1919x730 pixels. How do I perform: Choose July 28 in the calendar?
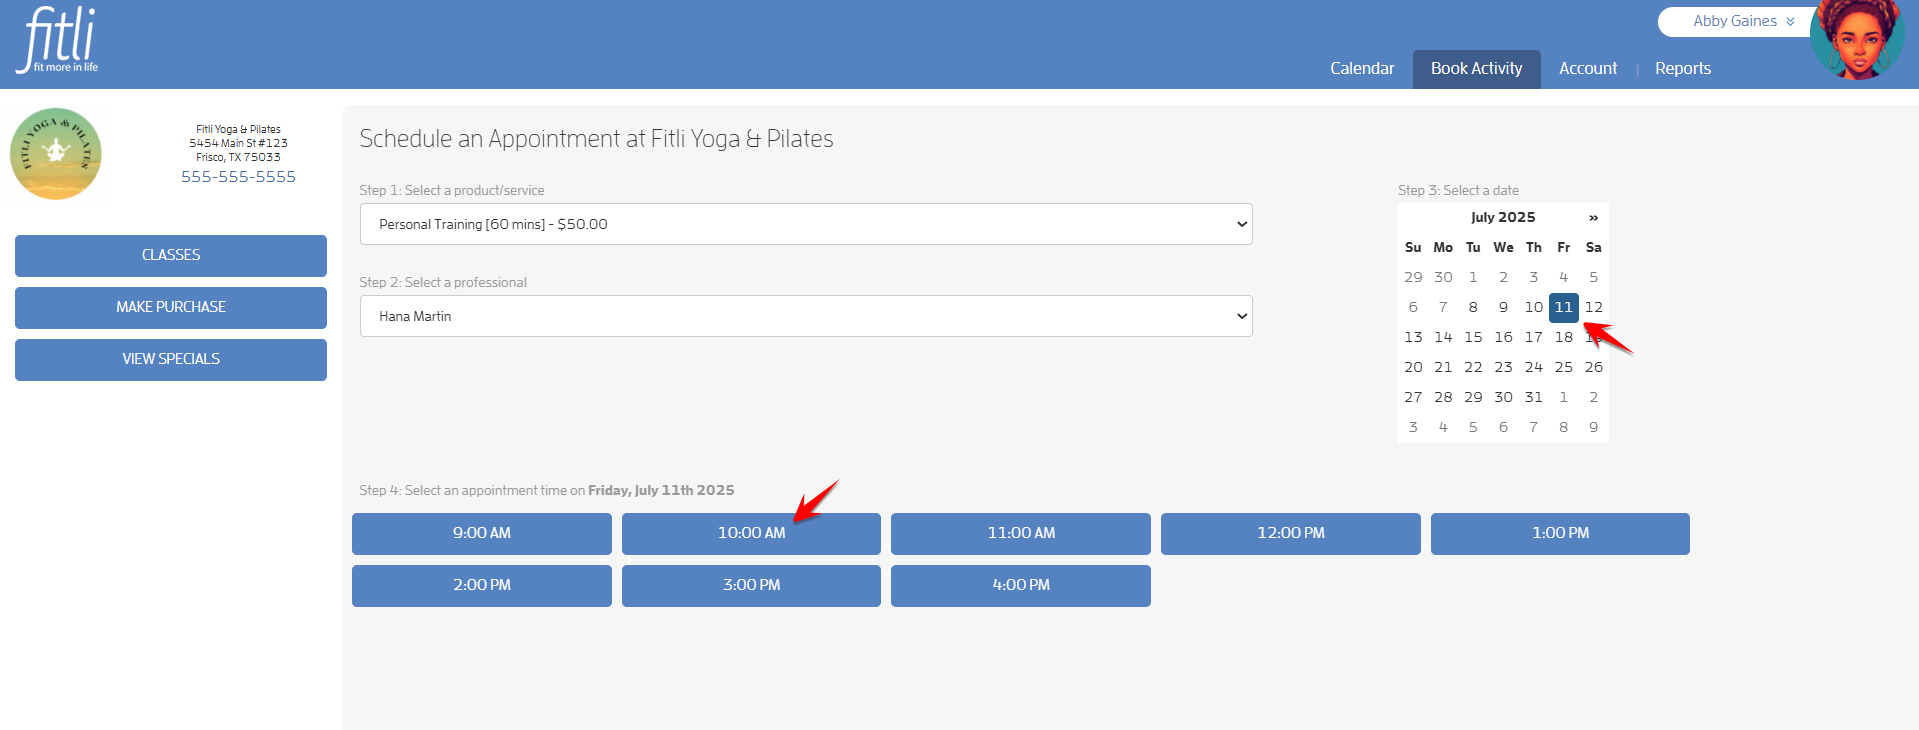(x=1443, y=397)
